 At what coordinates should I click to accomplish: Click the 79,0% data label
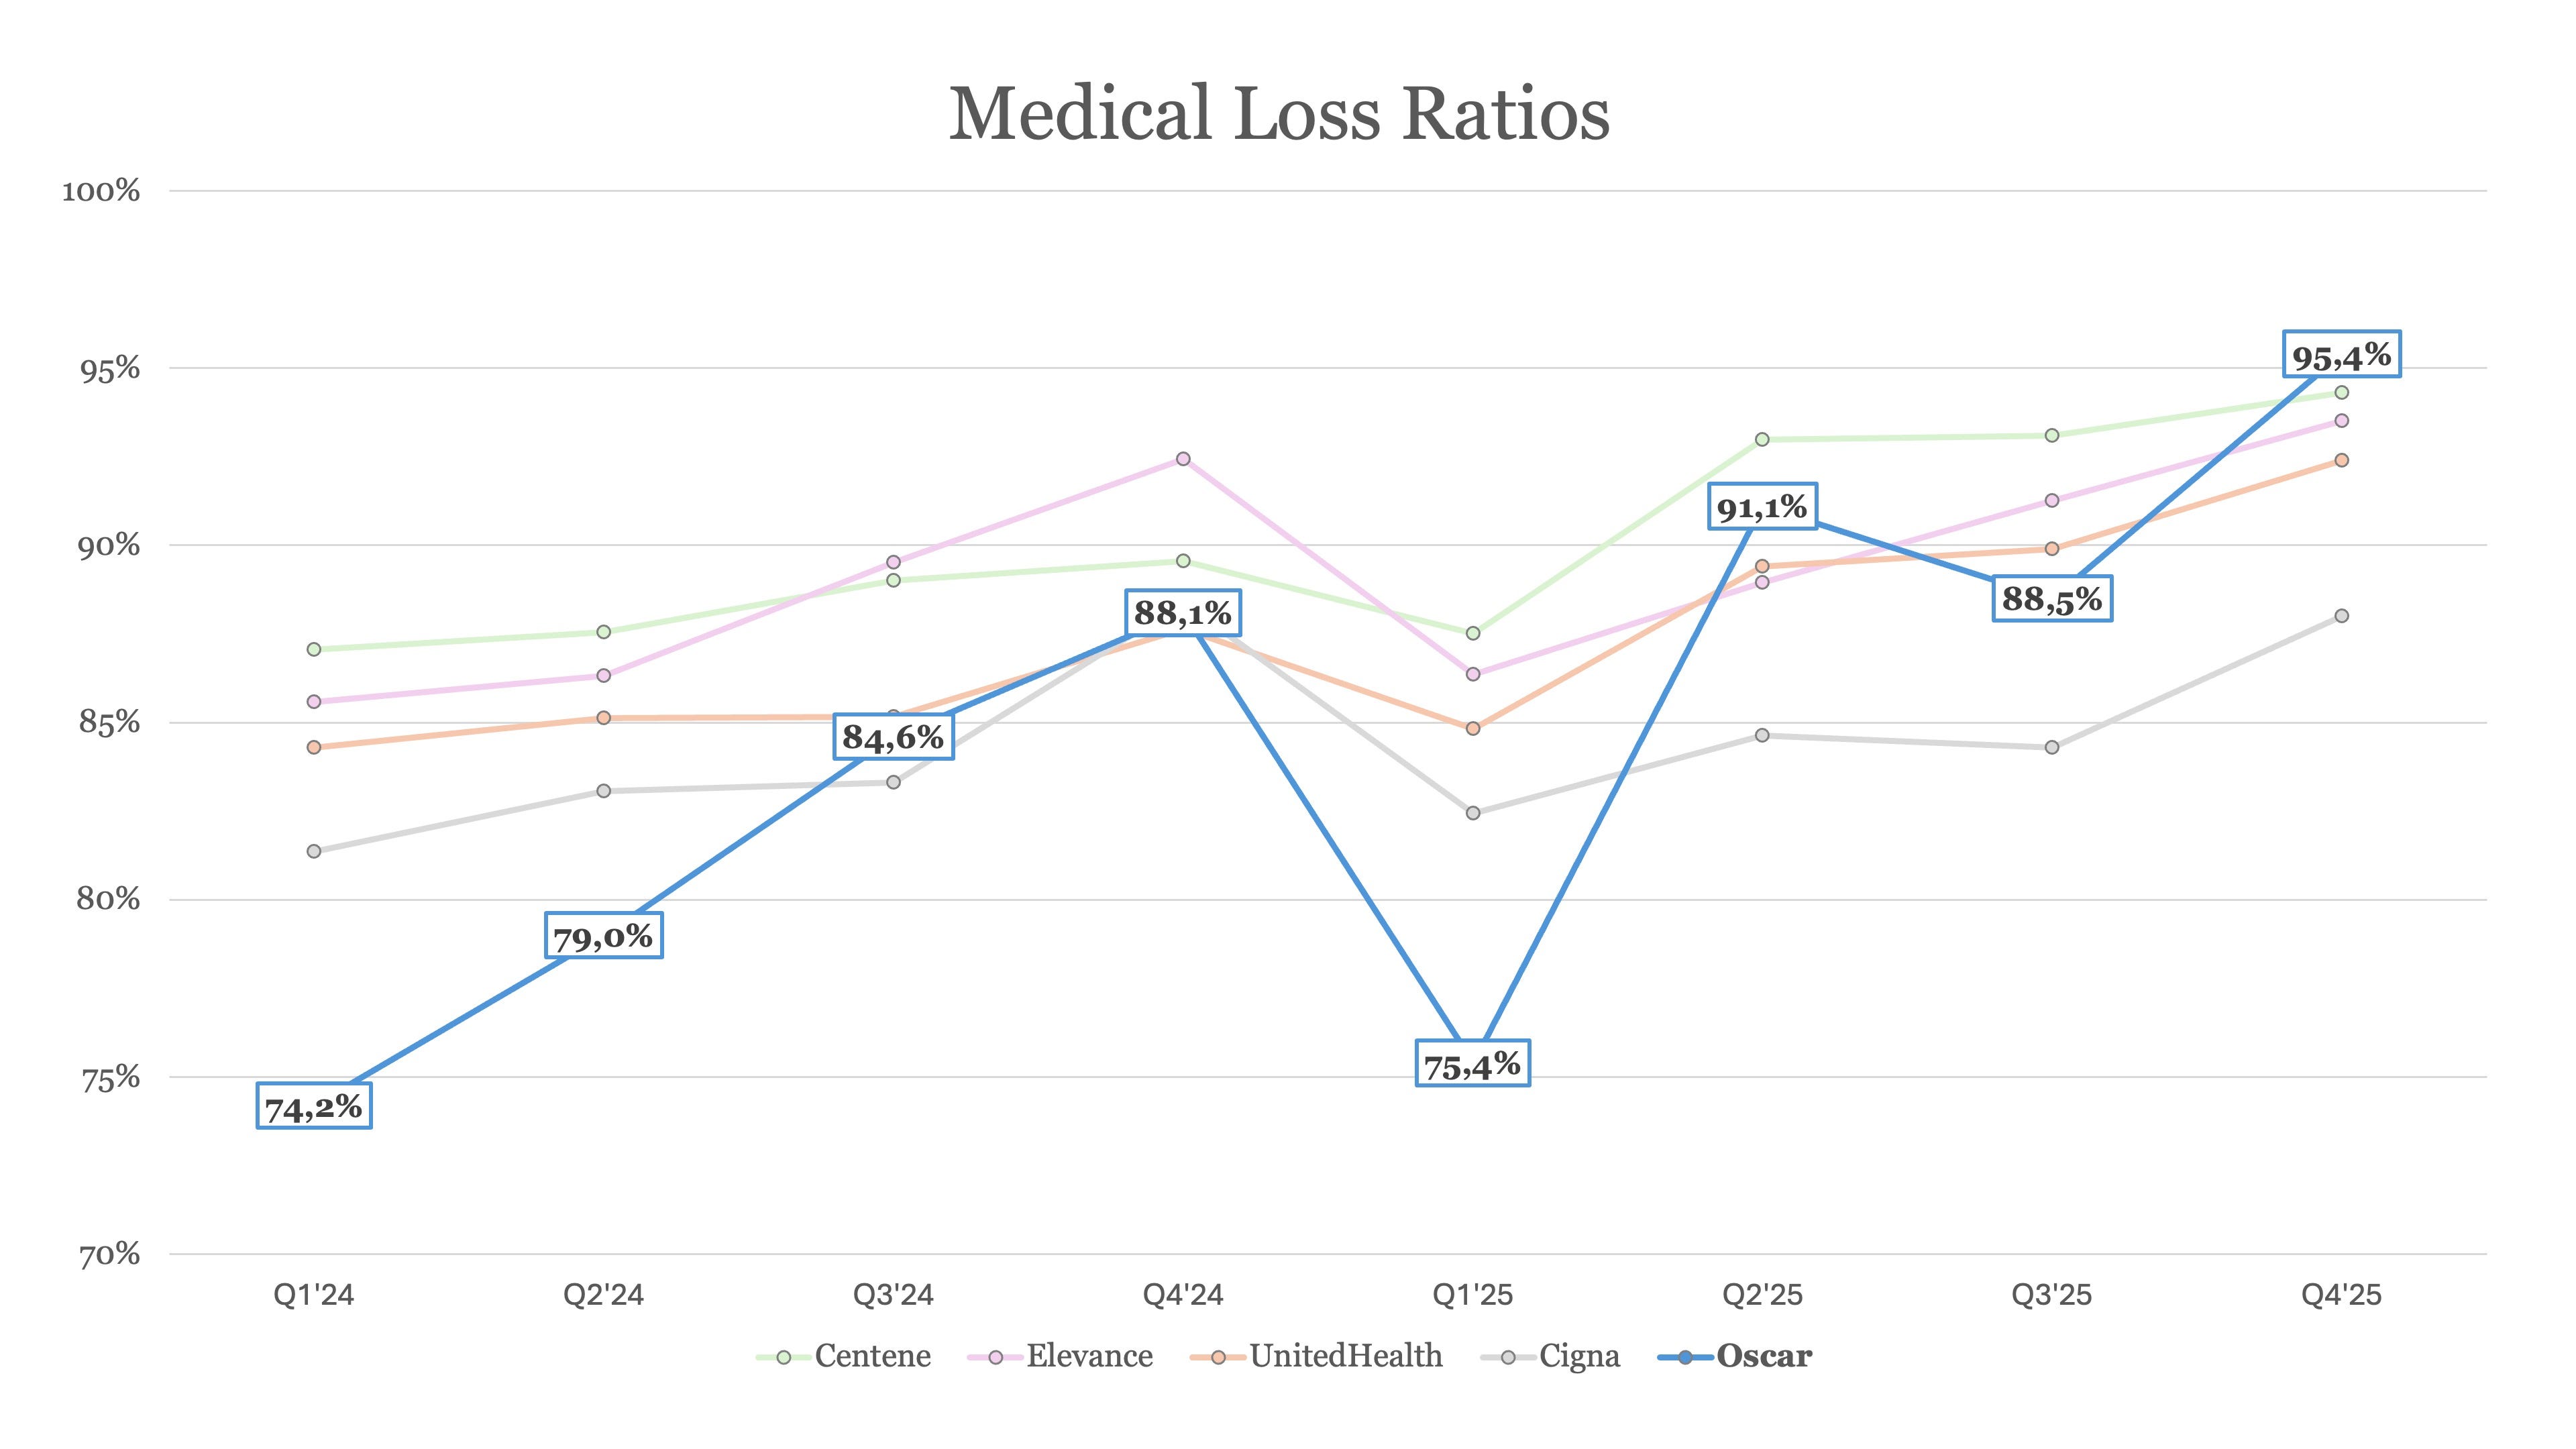point(603,936)
